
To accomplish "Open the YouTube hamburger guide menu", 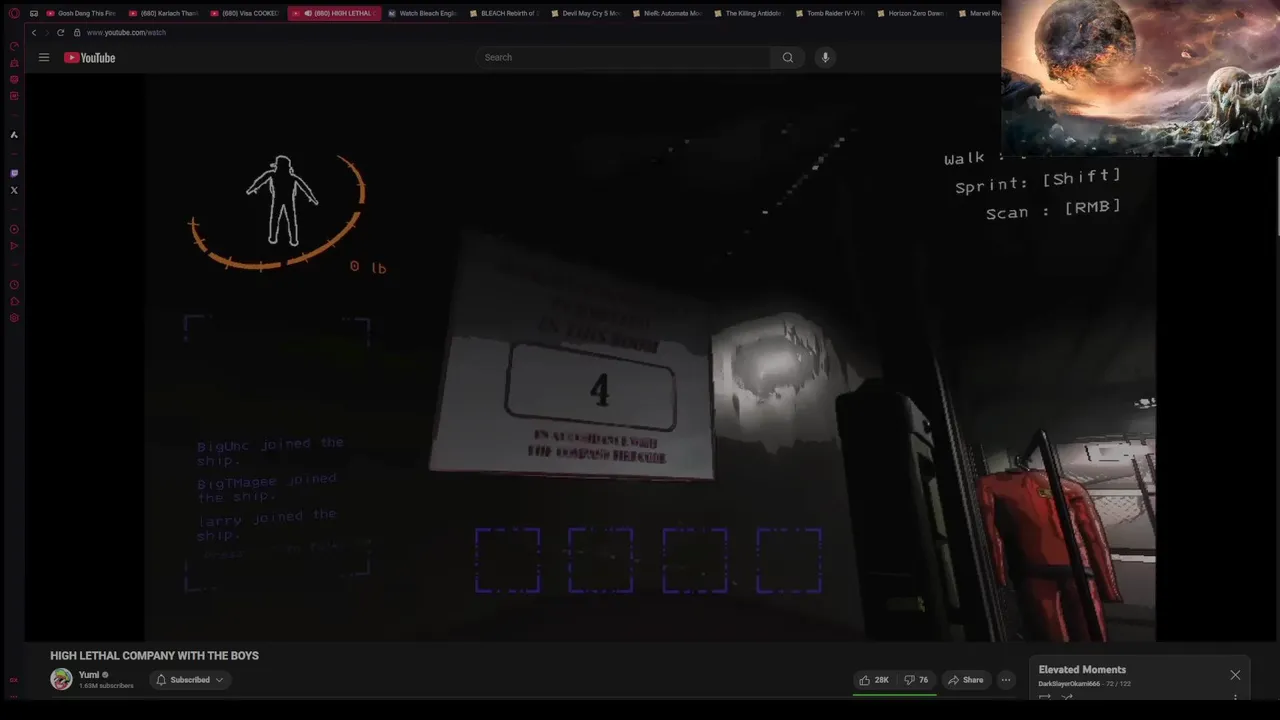I will pyautogui.click(x=44, y=57).
